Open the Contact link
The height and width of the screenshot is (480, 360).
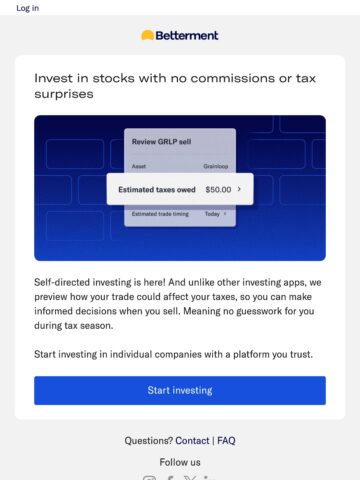tap(192, 441)
